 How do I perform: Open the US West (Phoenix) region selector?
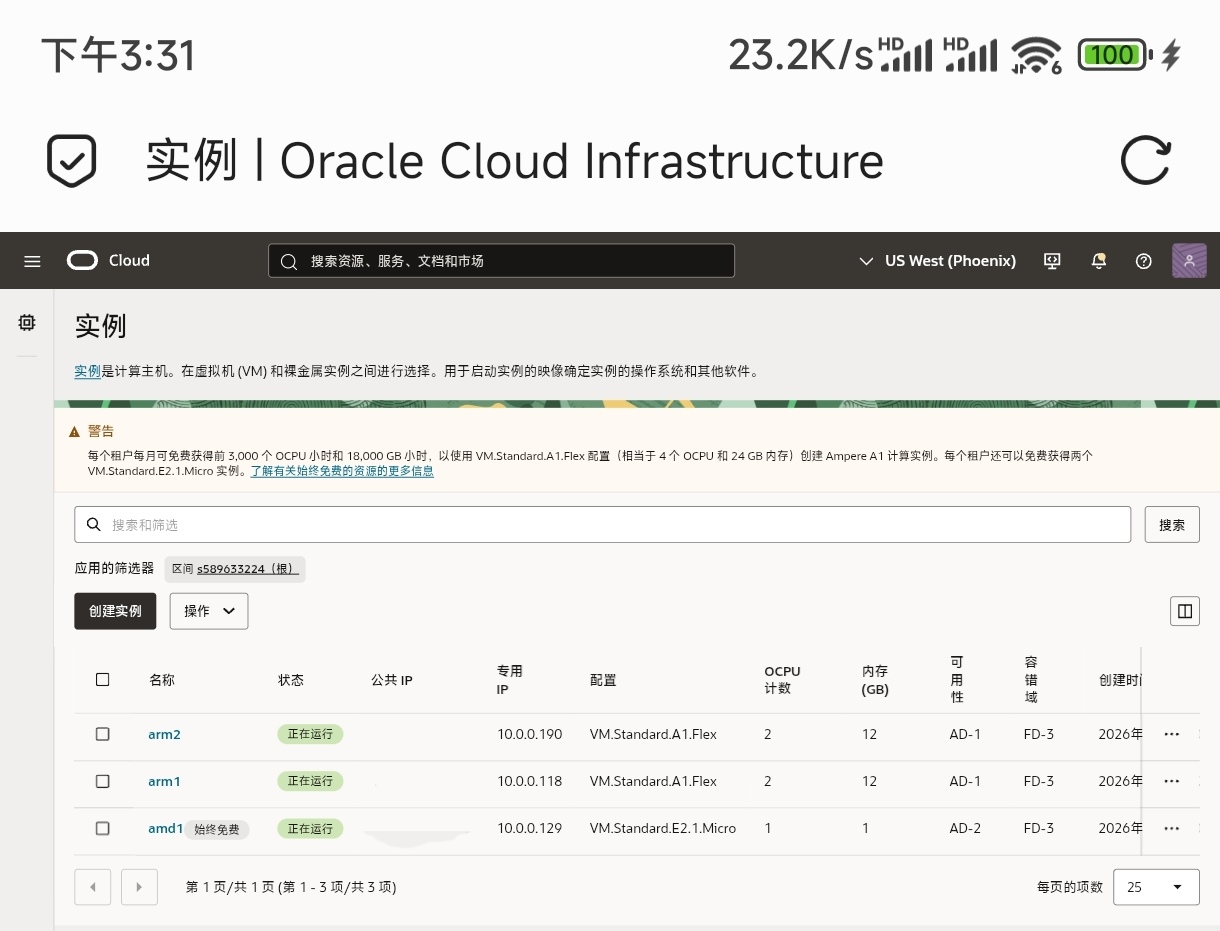(937, 261)
